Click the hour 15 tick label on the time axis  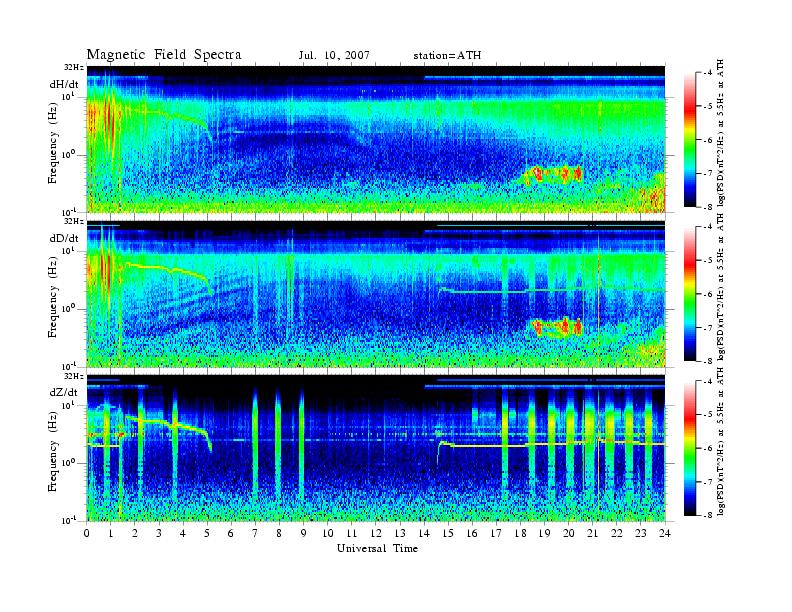448,533
